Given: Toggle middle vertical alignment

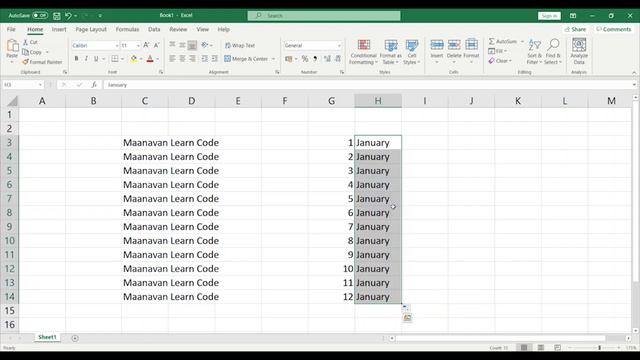Looking at the screenshot, I should 182,45.
